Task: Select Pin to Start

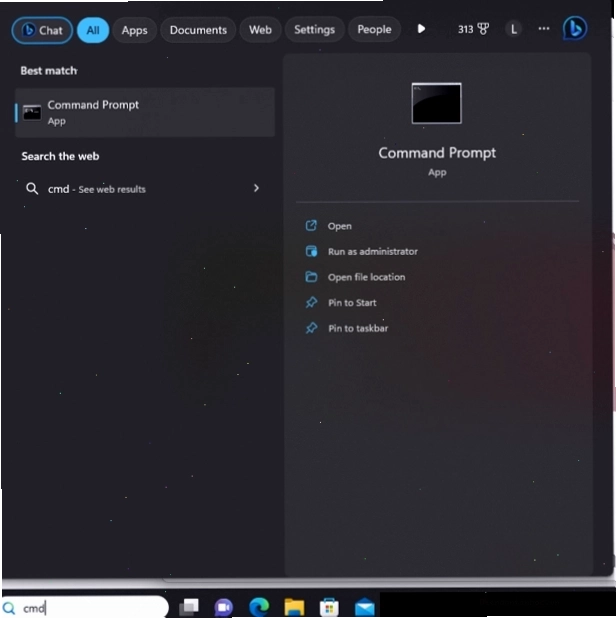Action: 352,303
